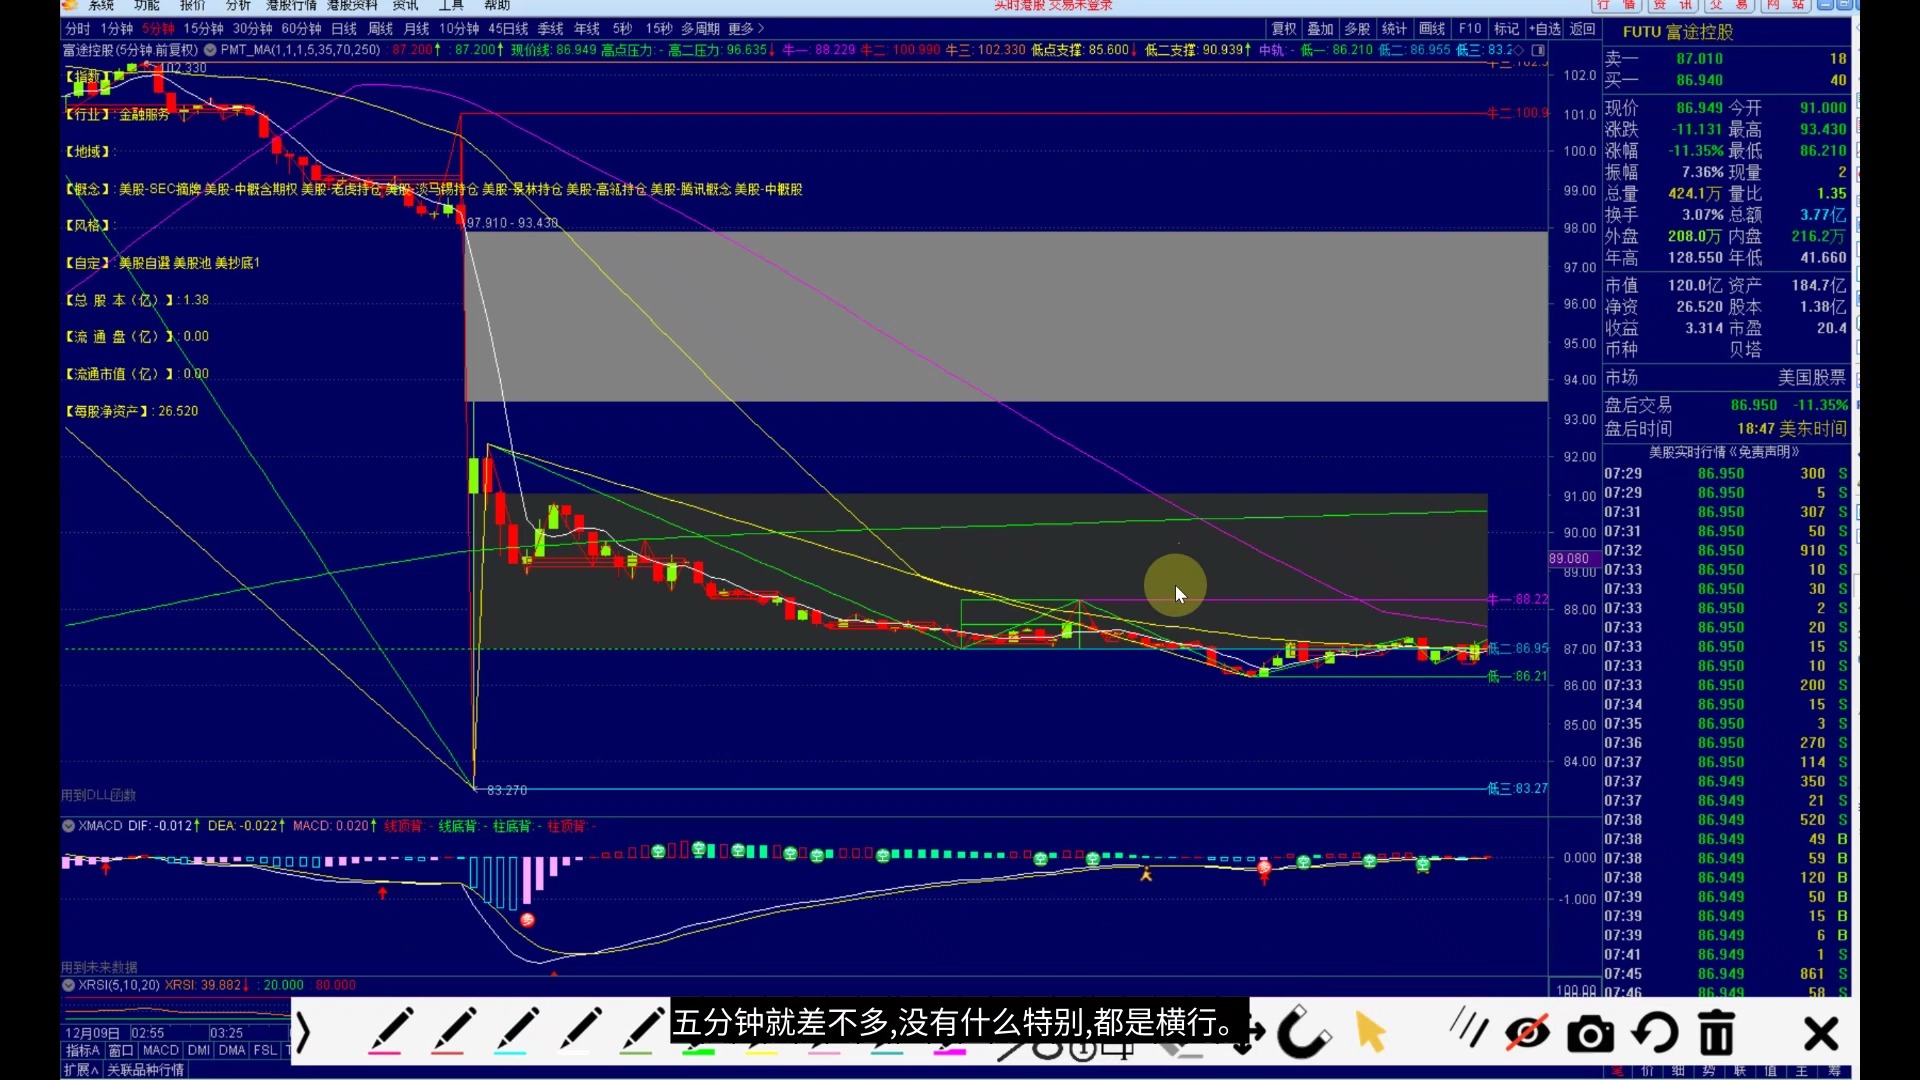Open the 报价 menu
Screen dimensions: 1920x1080
[193, 5]
